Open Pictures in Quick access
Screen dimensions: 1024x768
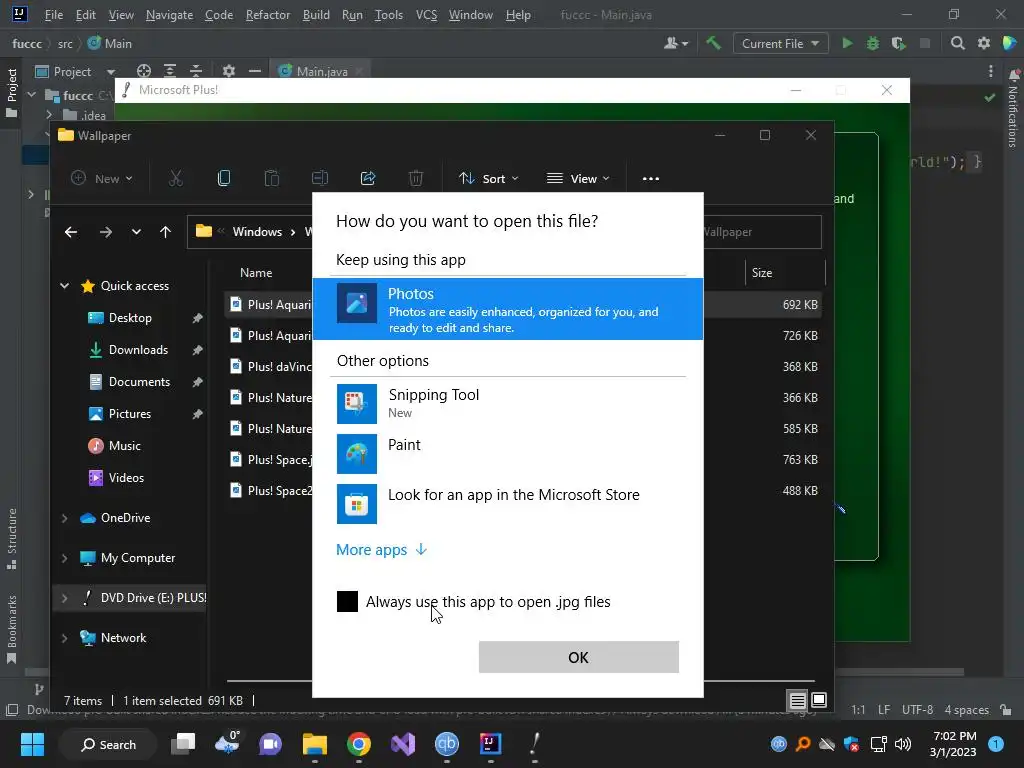point(130,413)
